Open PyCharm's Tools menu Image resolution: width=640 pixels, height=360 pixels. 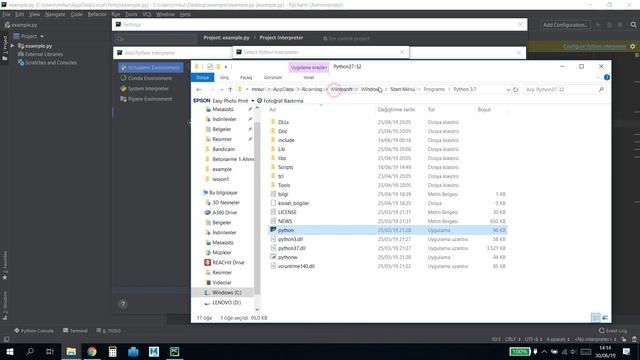[x=131, y=14]
